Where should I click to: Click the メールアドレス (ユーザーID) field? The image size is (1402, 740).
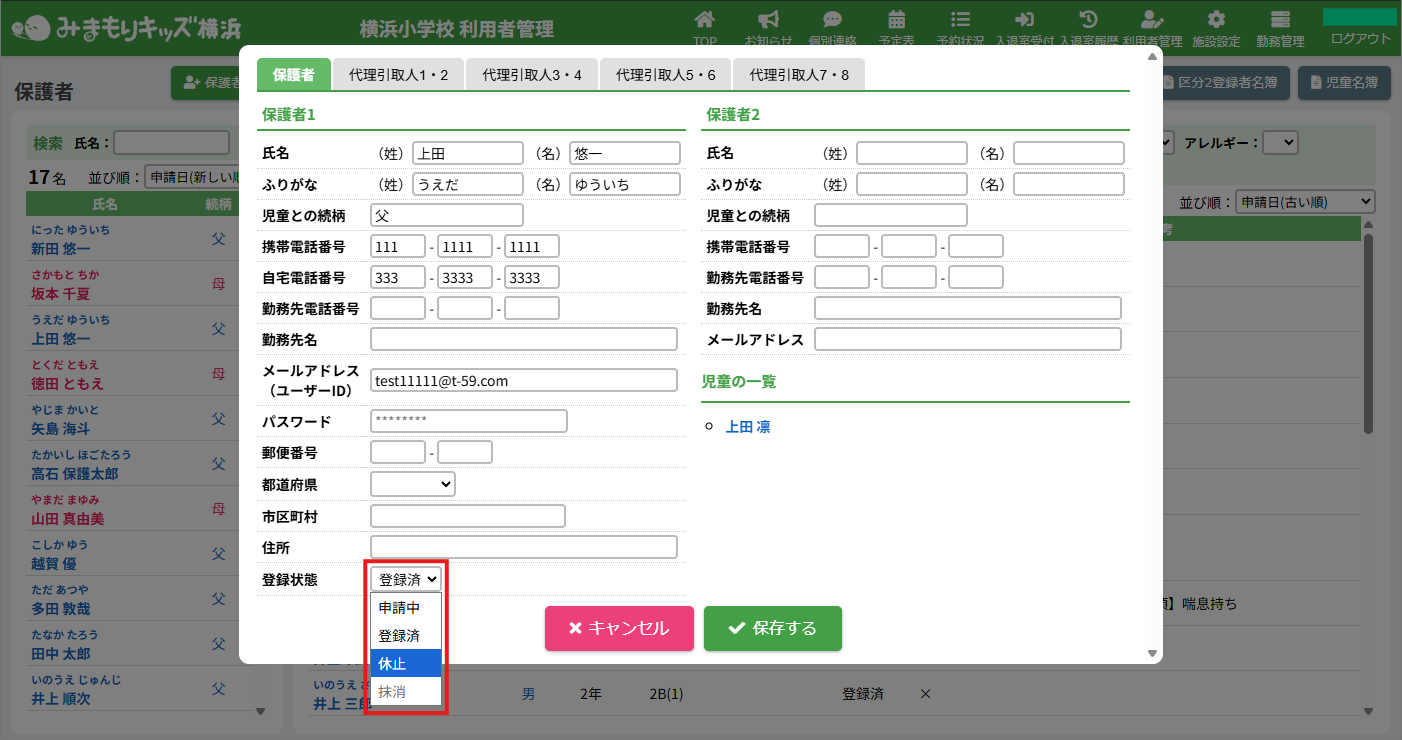(x=523, y=380)
